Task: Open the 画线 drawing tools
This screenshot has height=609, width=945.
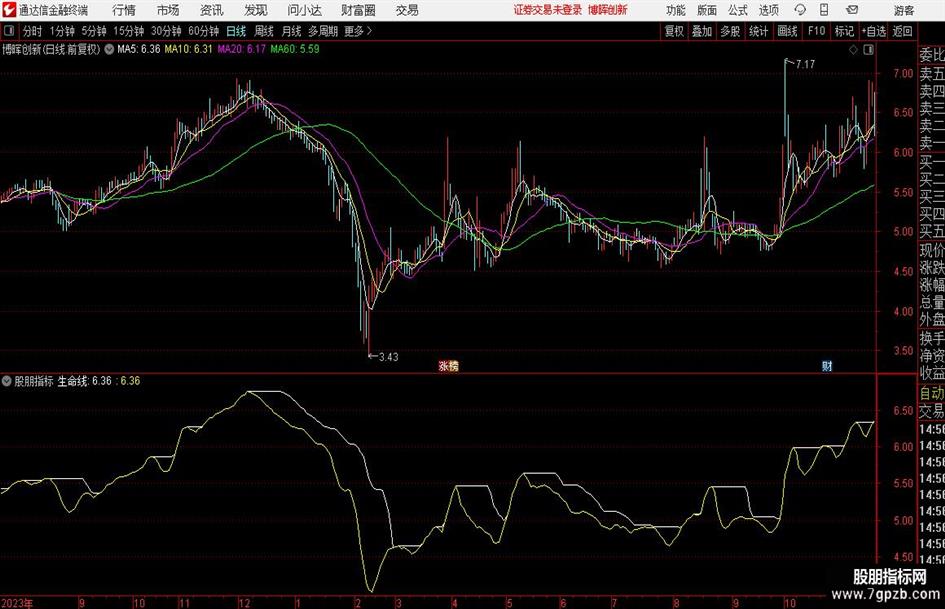Action: point(787,31)
